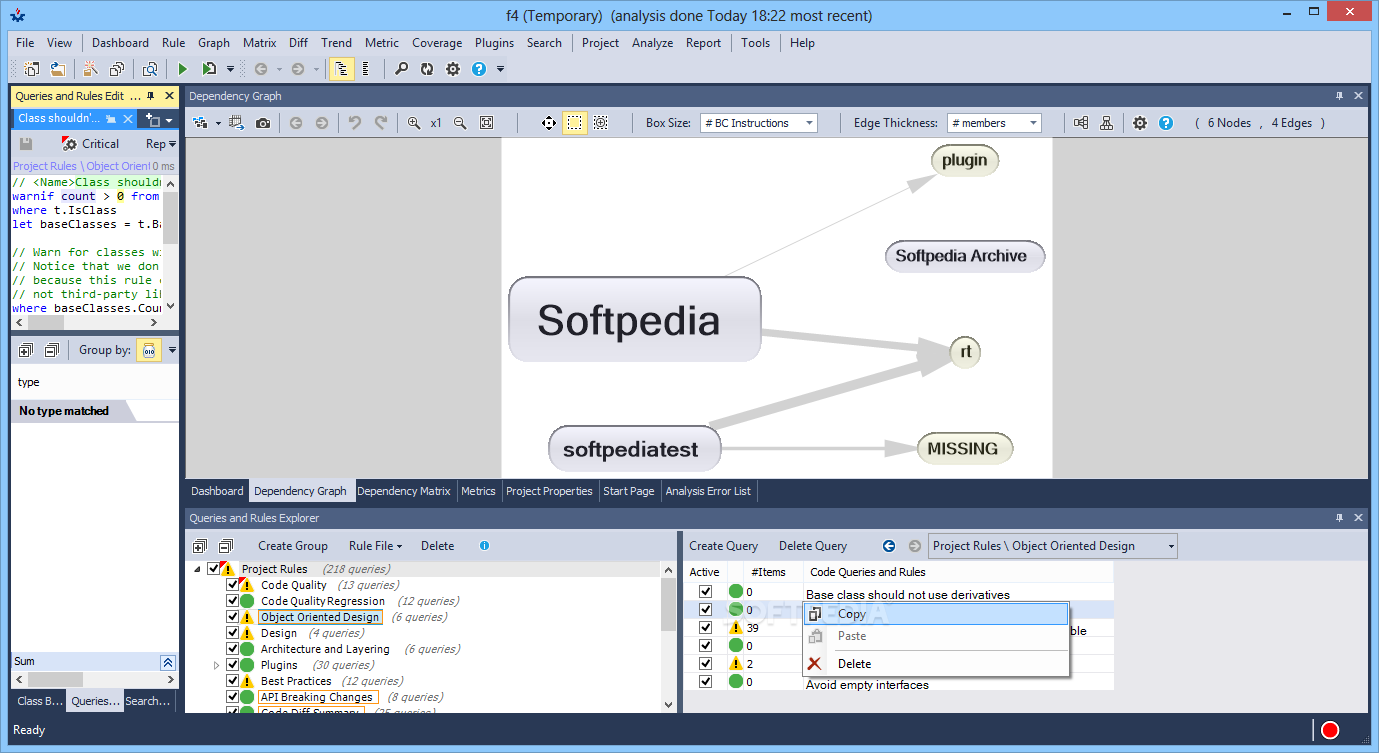
Task: Click the New Project toolbar icon
Action: (x=31, y=69)
